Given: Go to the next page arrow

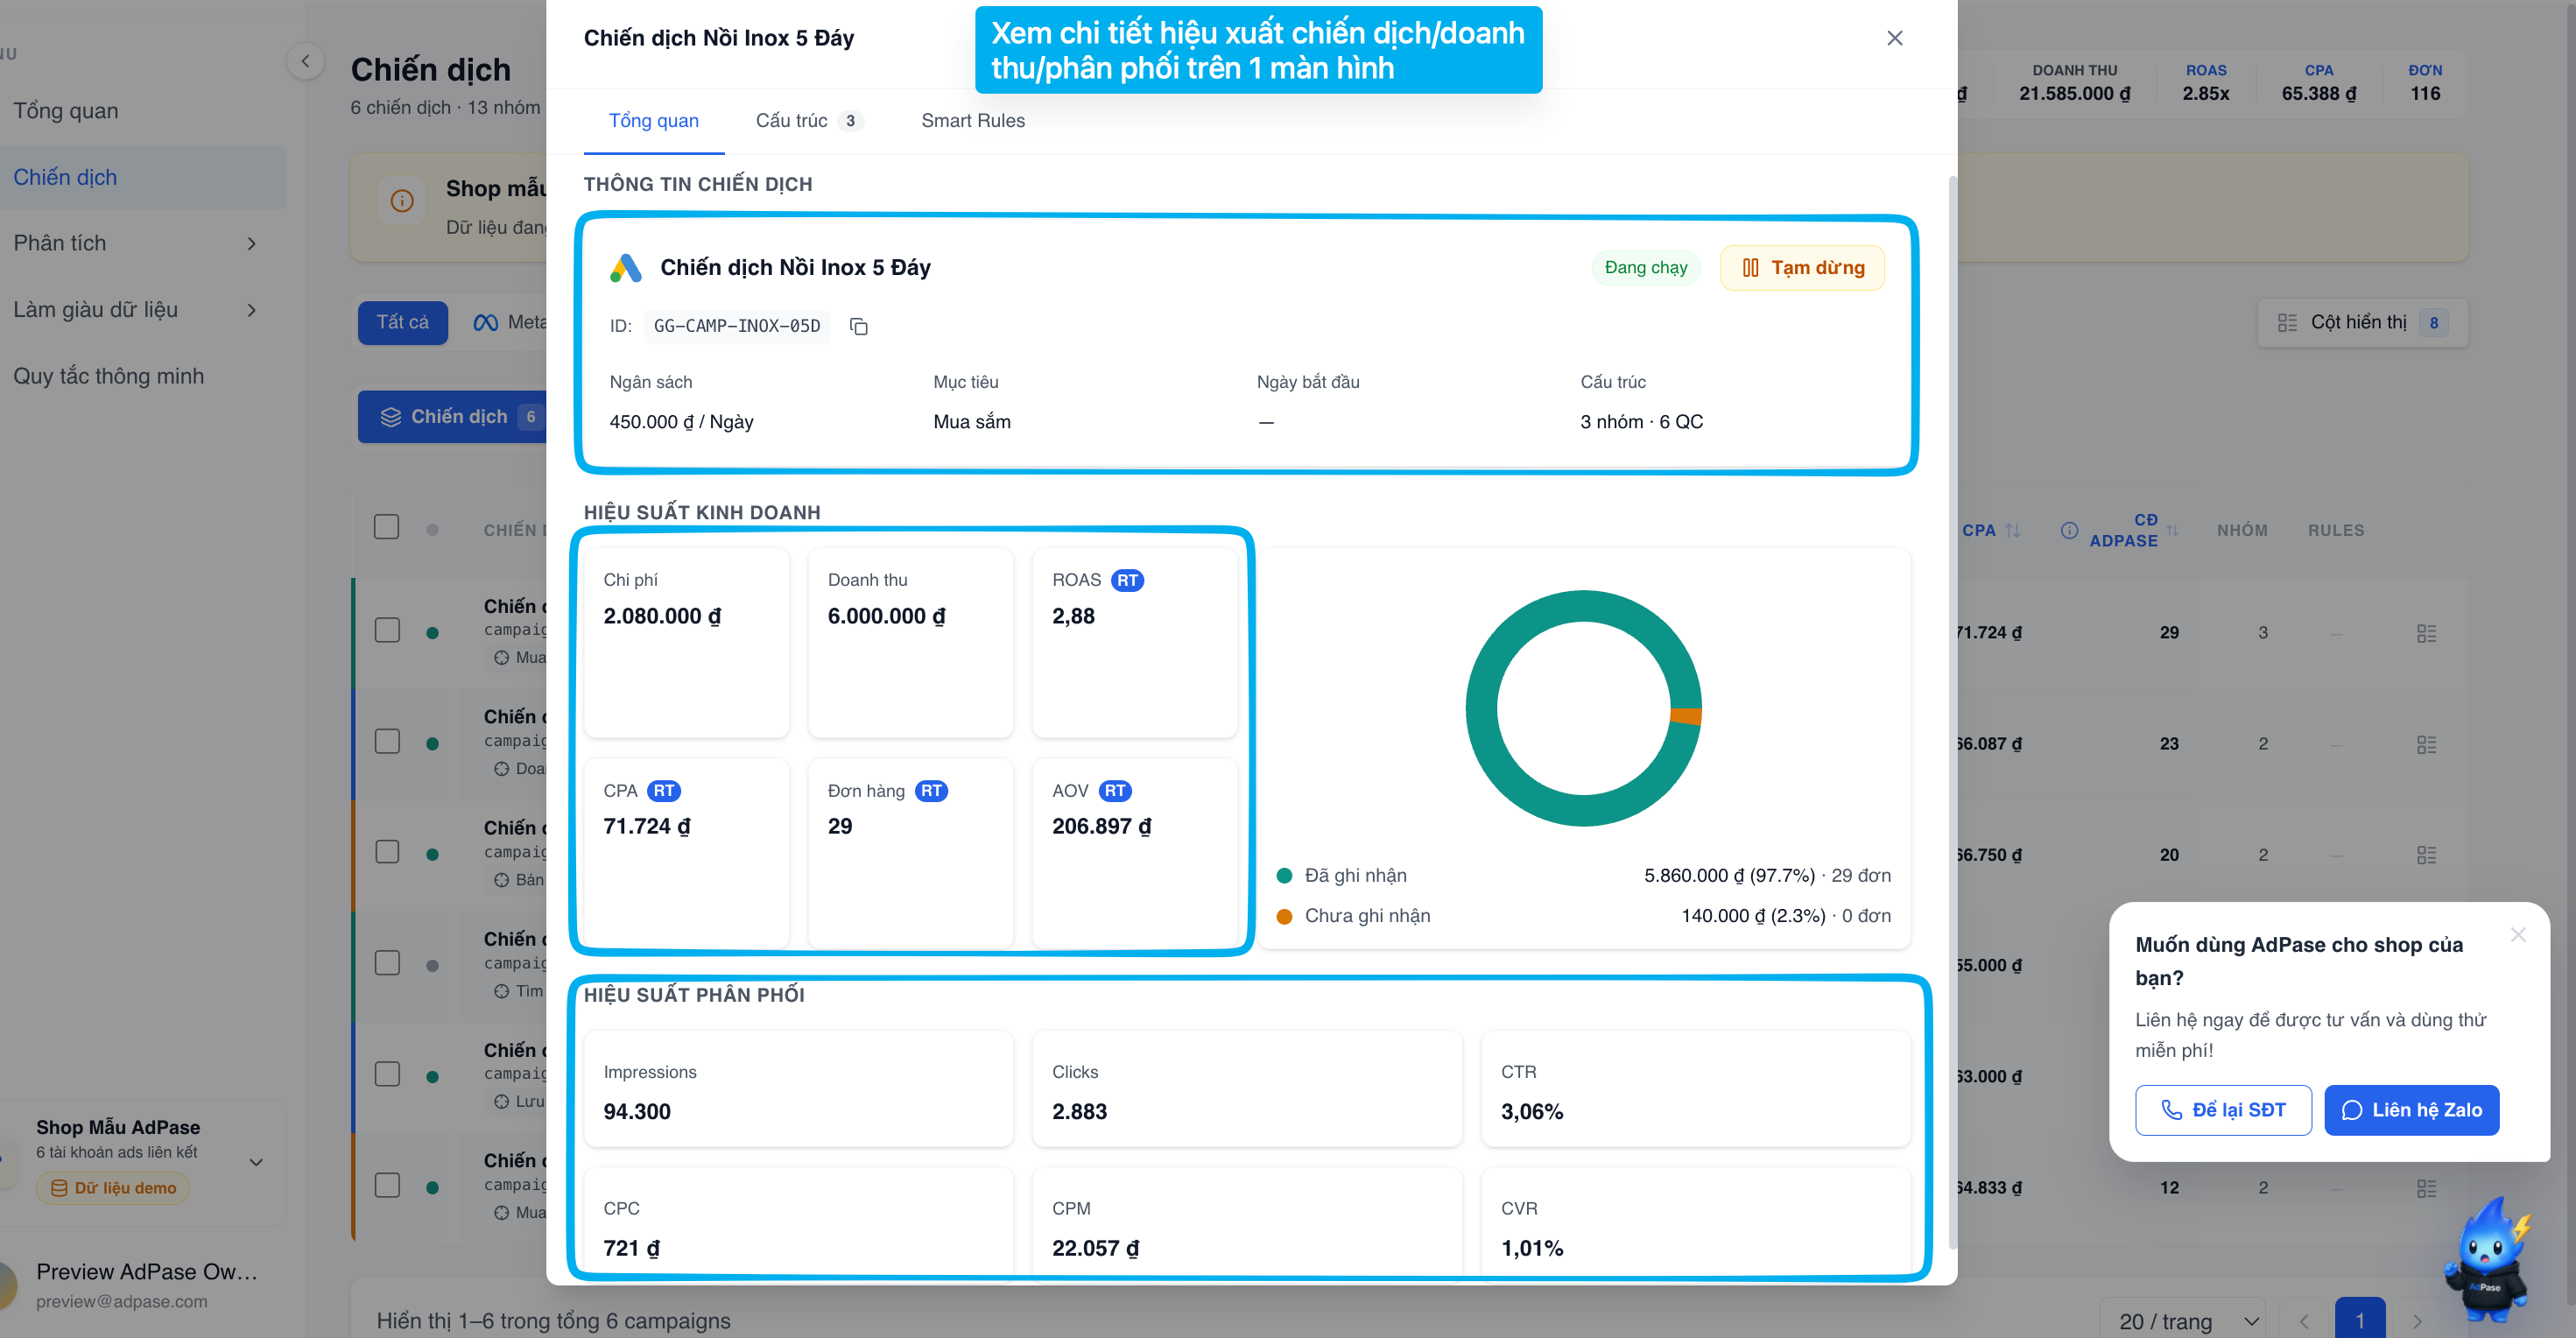Looking at the screenshot, I should pos(2417,1321).
